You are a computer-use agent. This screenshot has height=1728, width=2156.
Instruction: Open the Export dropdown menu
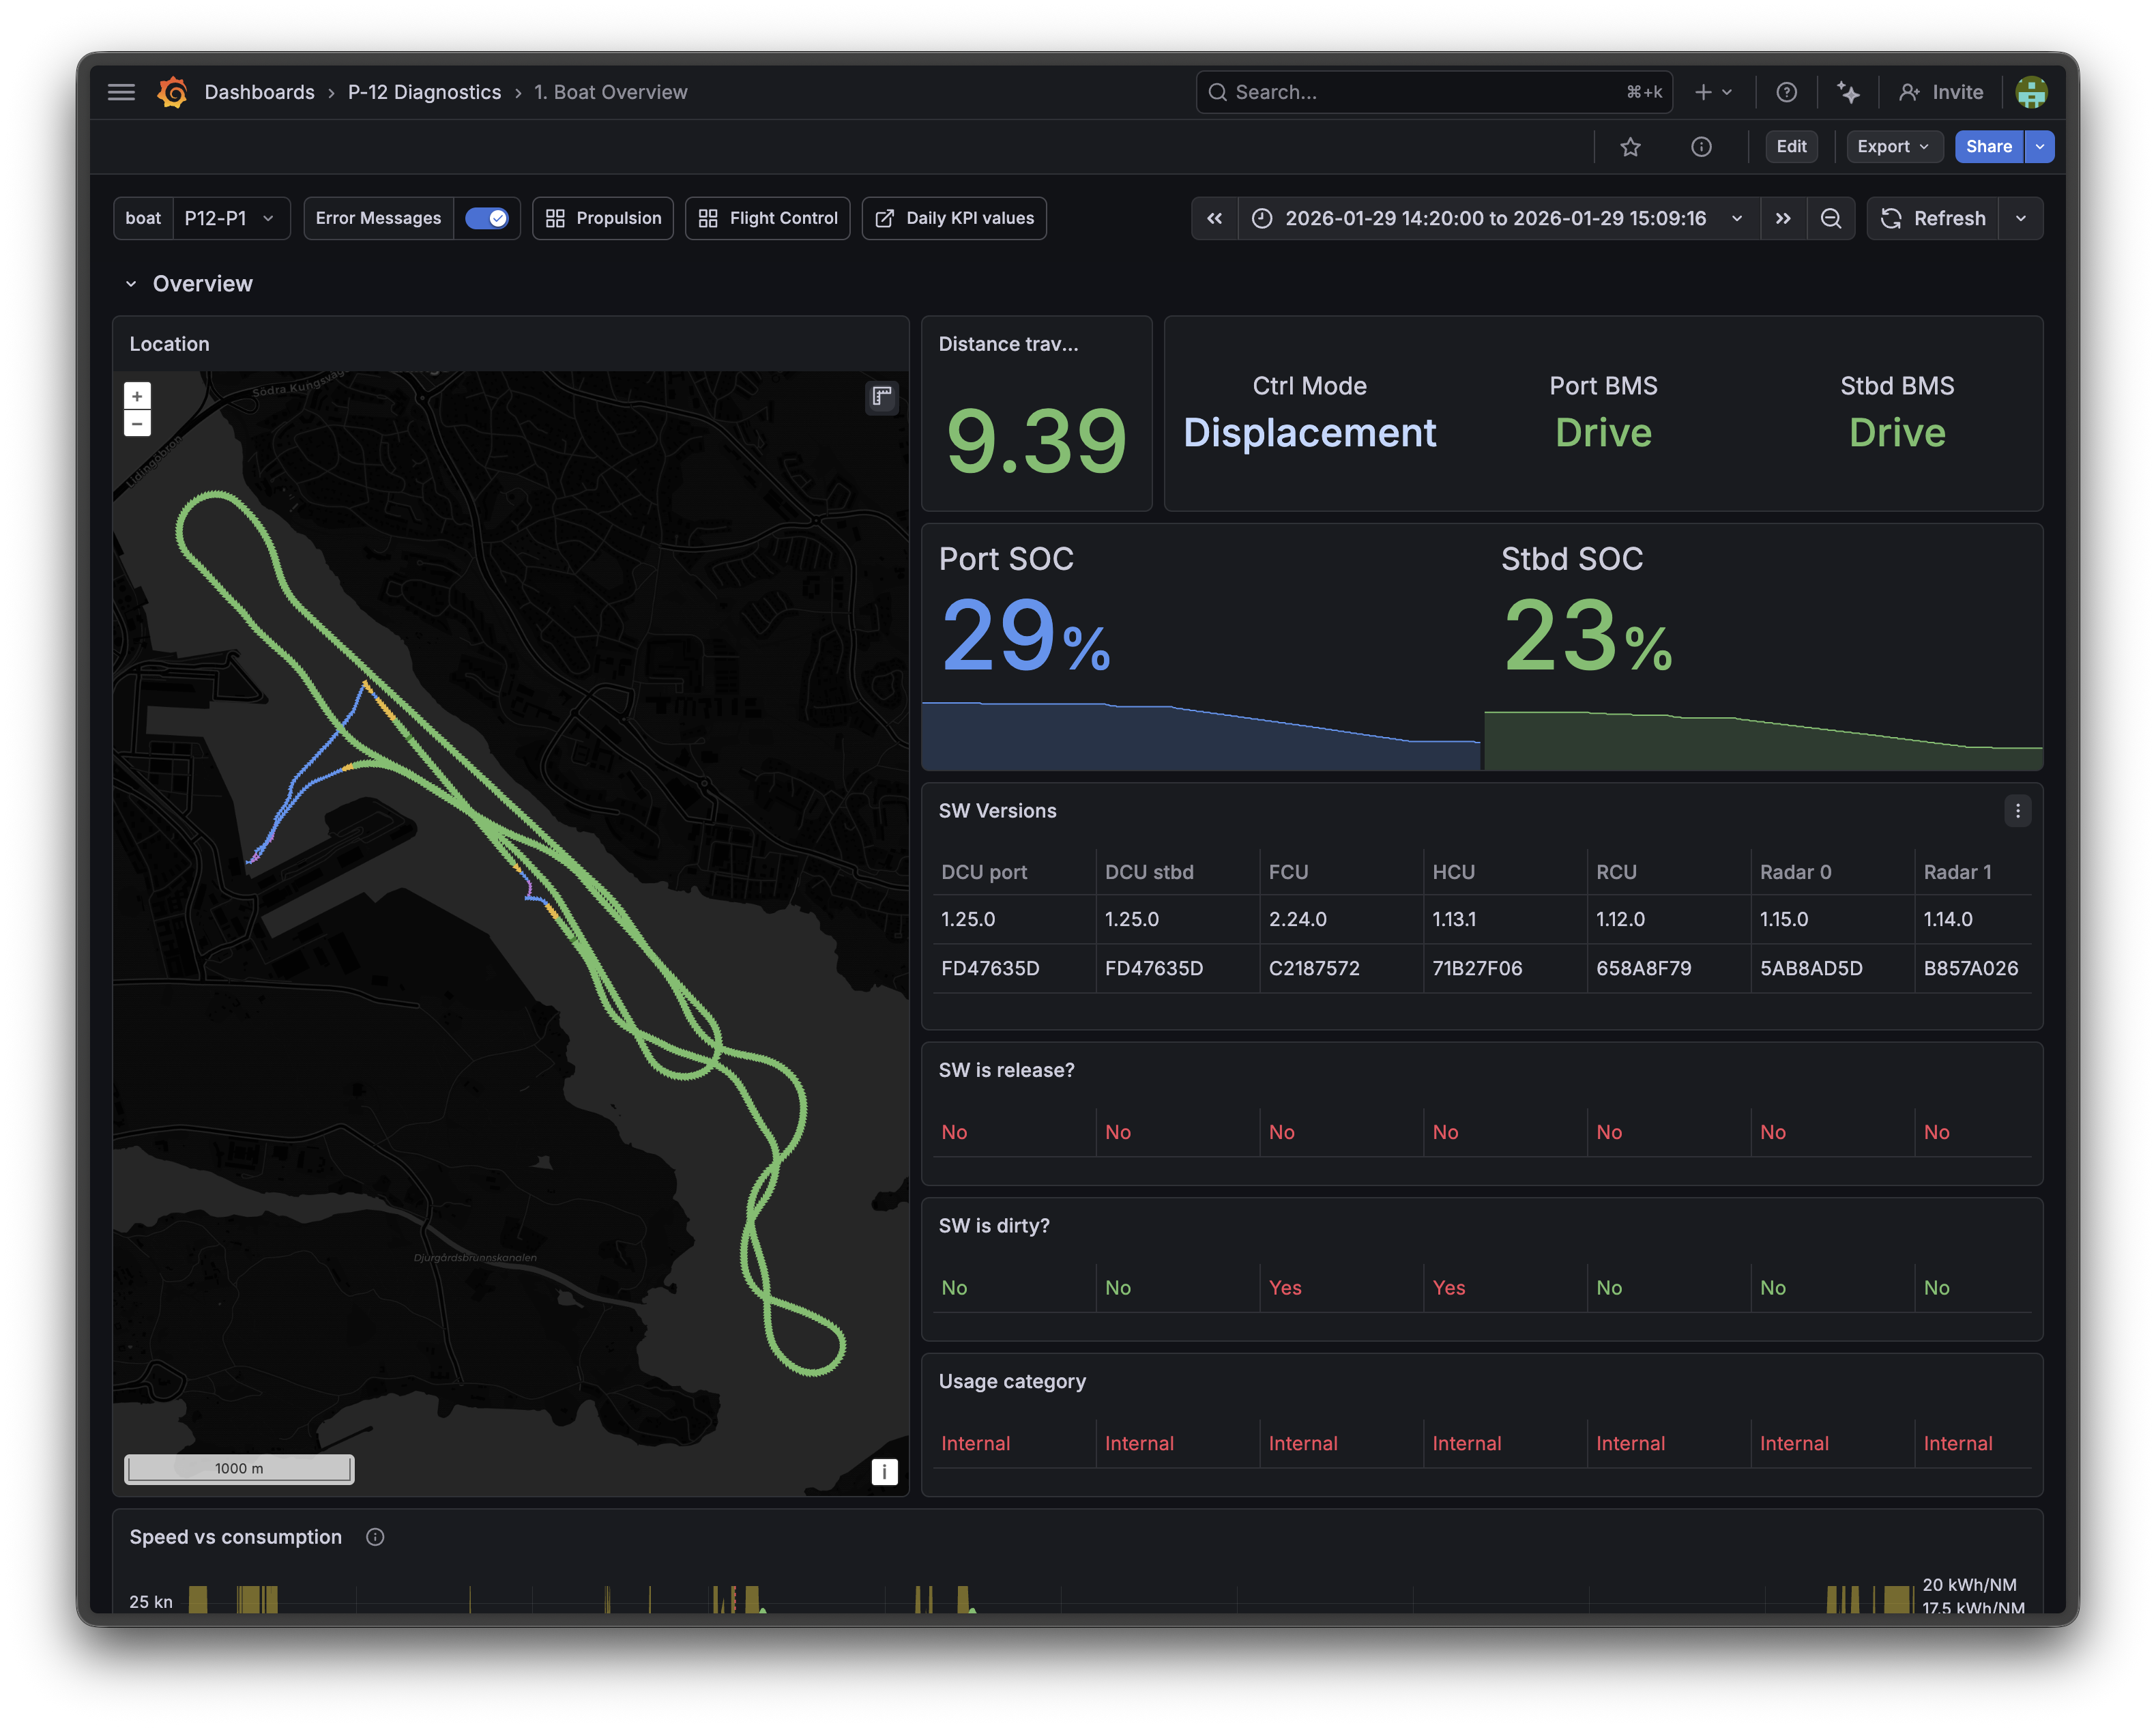click(1893, 147)
